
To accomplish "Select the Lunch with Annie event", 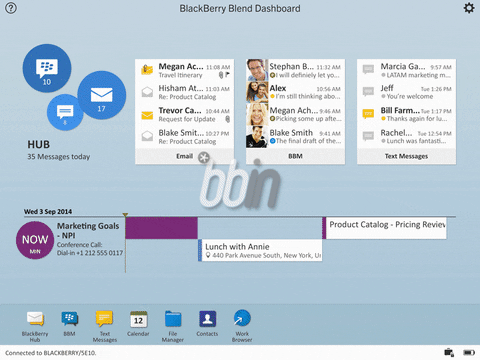I will pos(260,250).
